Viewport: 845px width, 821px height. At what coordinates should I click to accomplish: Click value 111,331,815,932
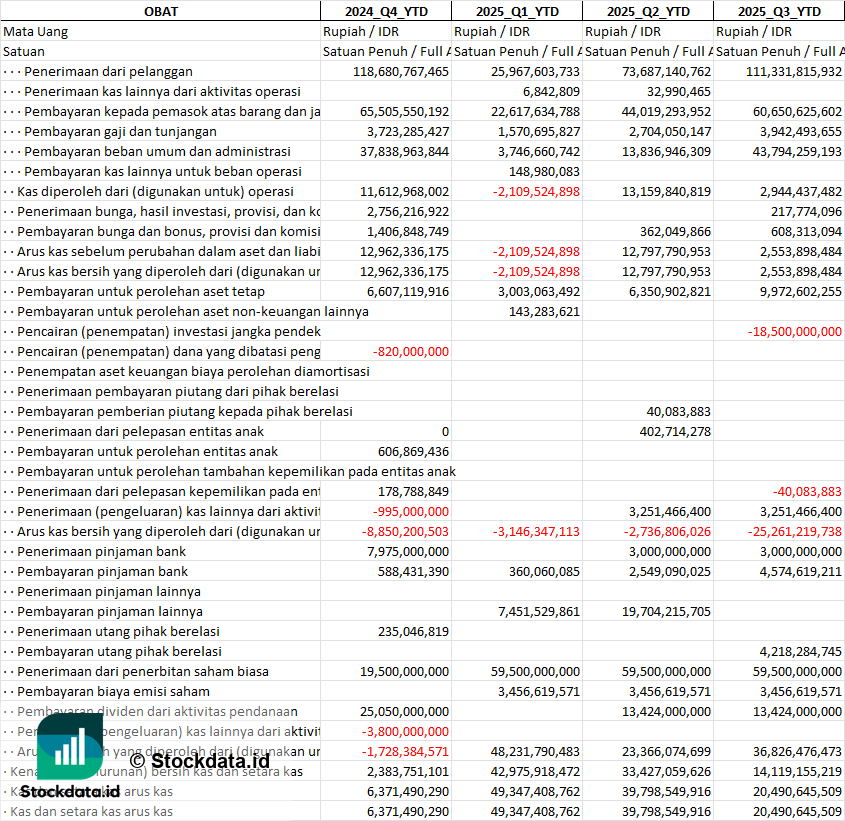793,71
